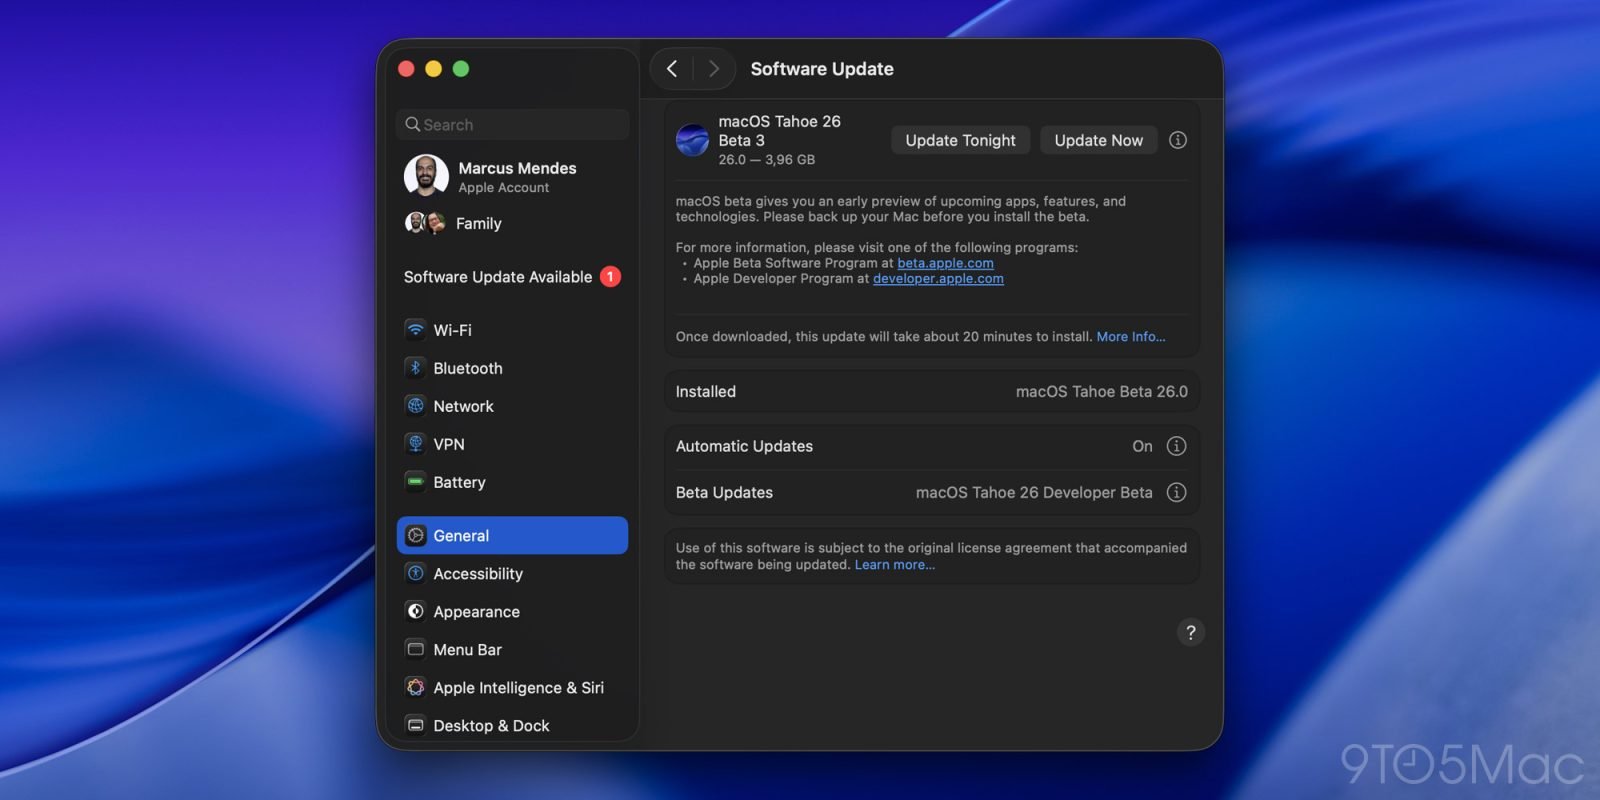Open help with the question mark button
The width and height of the screenshot is (1600, 800).
coord(1190,632)
